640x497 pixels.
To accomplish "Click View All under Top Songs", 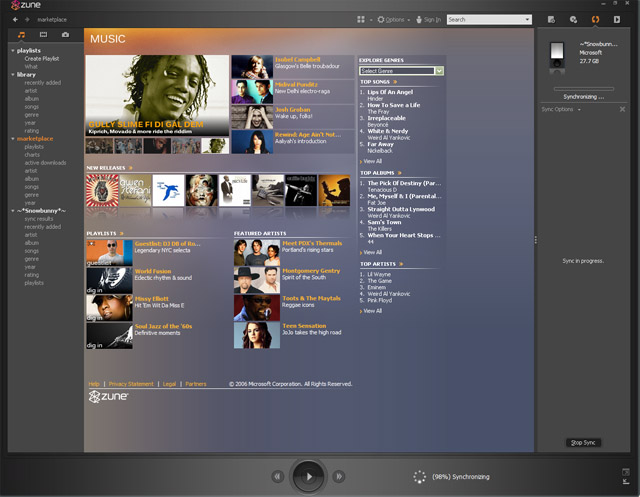I will 372,161.
